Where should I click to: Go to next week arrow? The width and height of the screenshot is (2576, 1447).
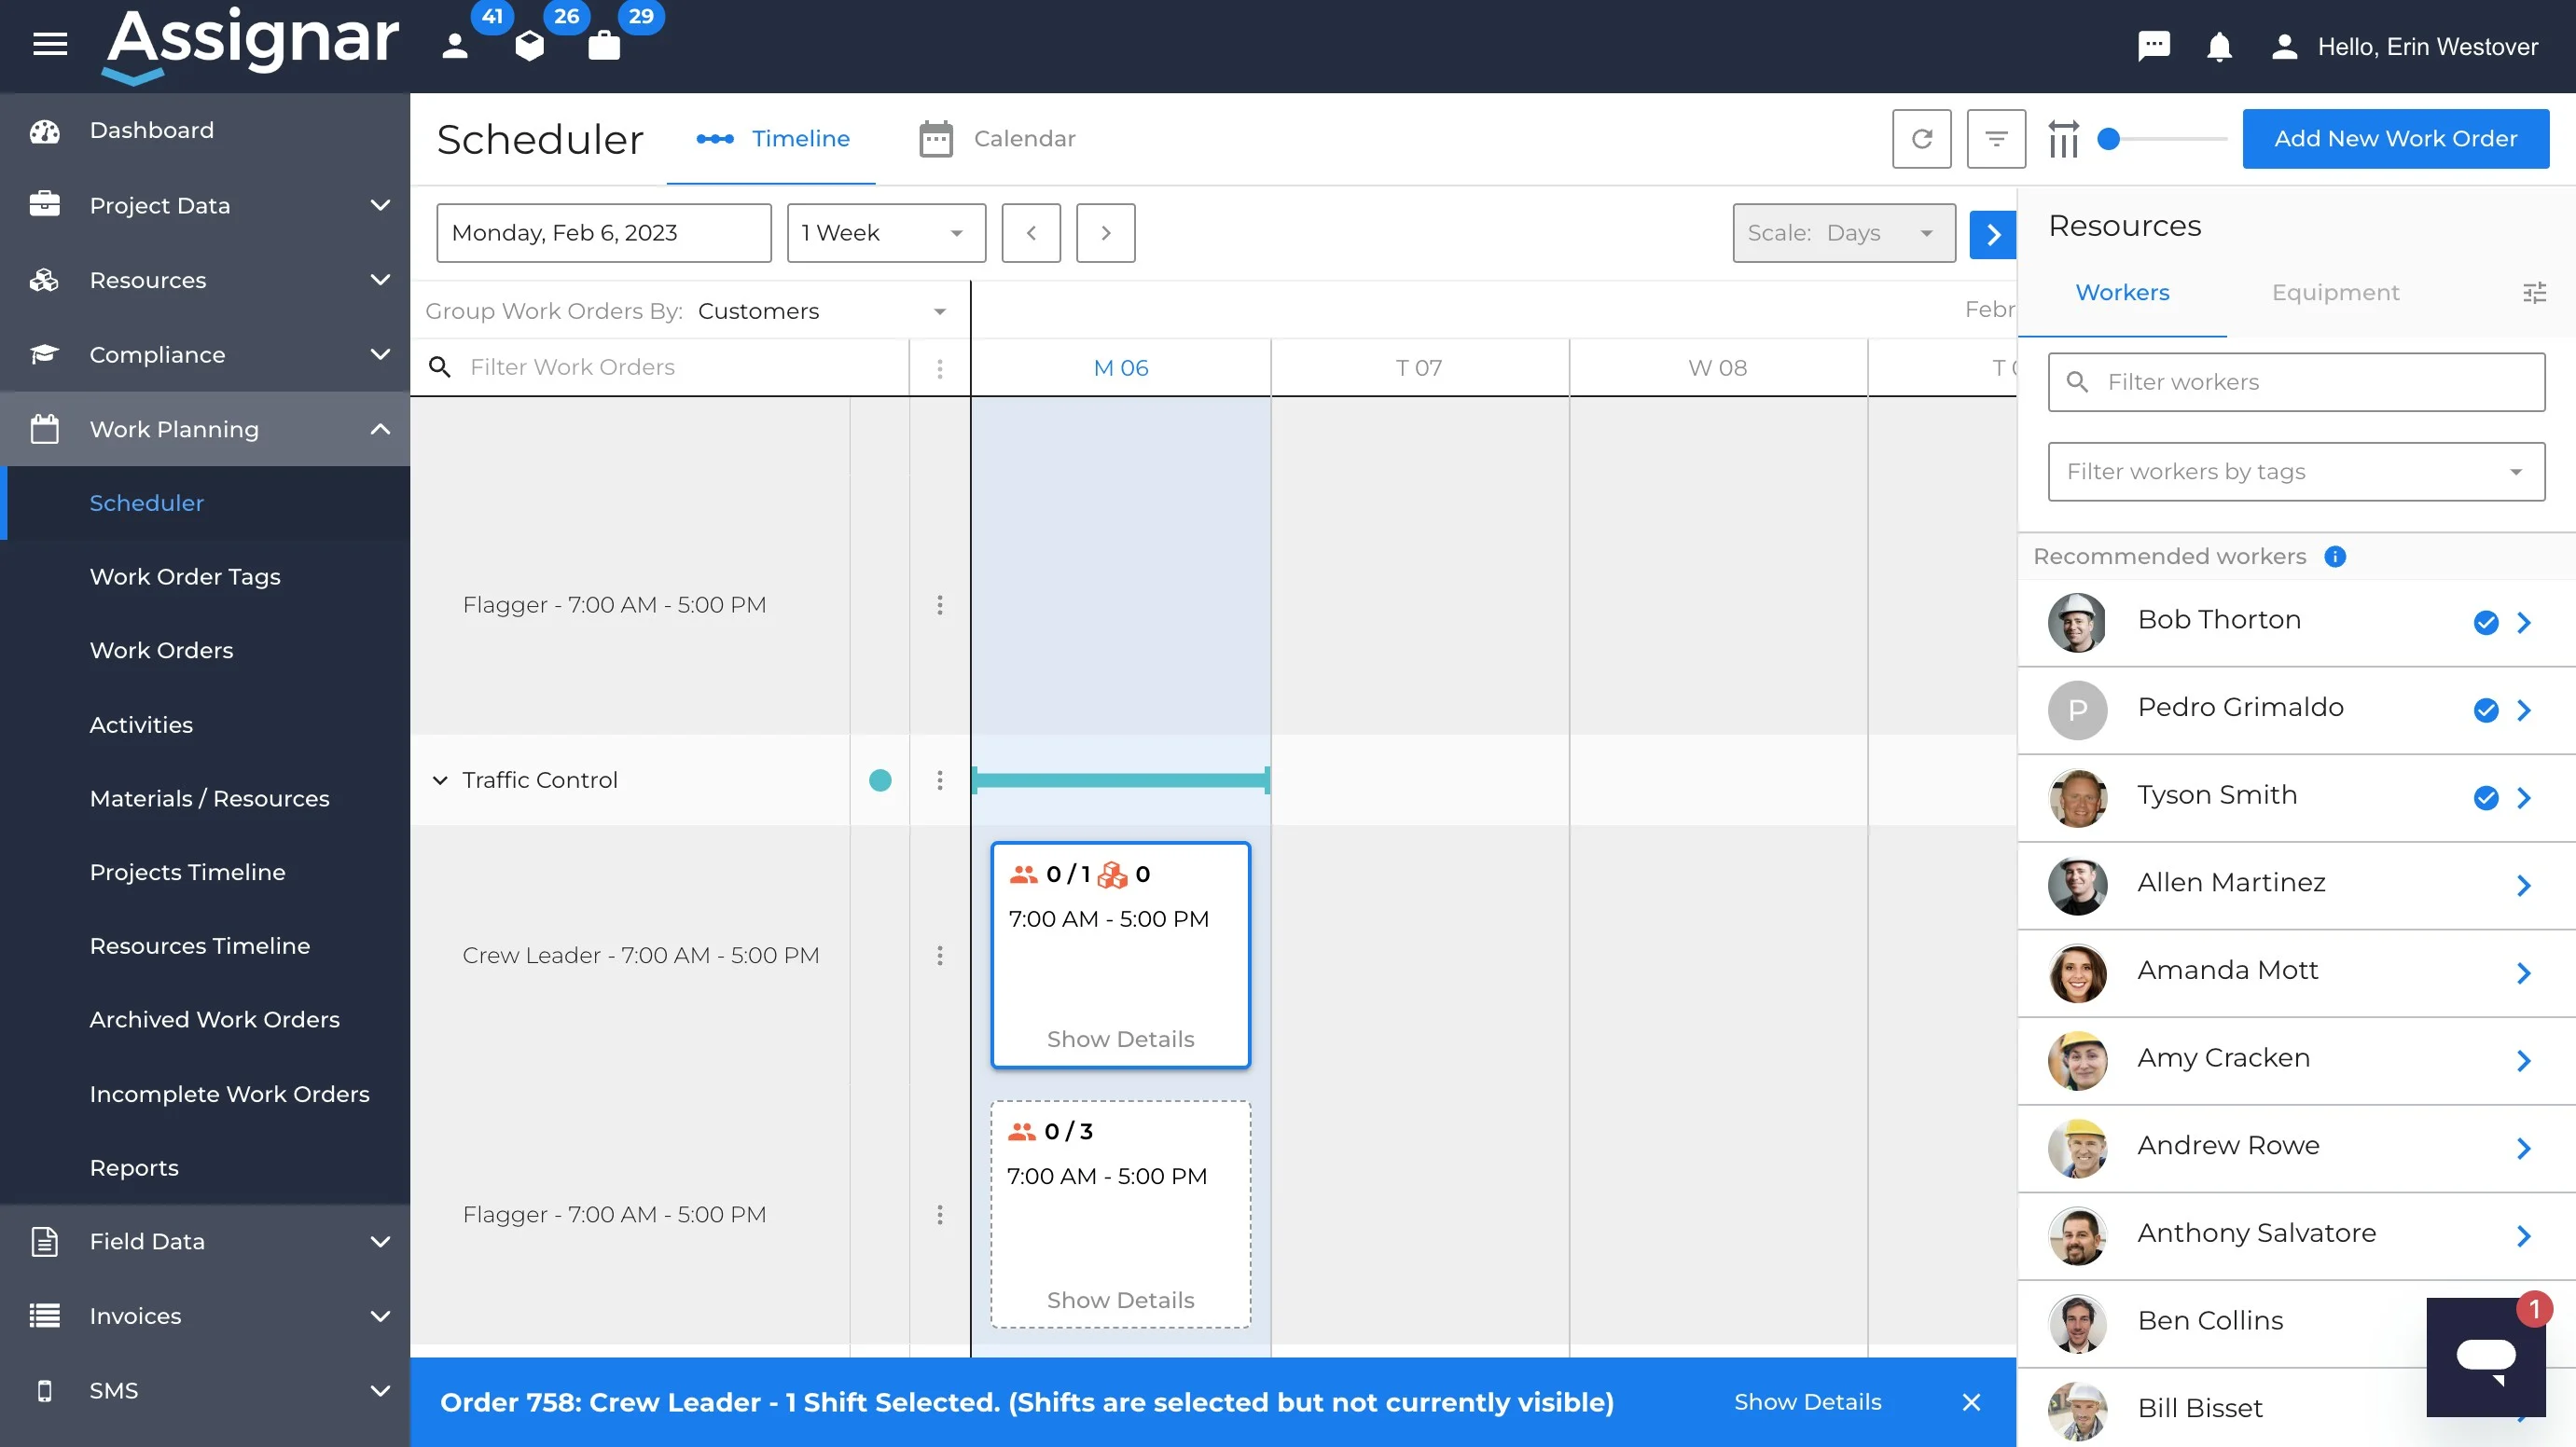click(1105, 233)
